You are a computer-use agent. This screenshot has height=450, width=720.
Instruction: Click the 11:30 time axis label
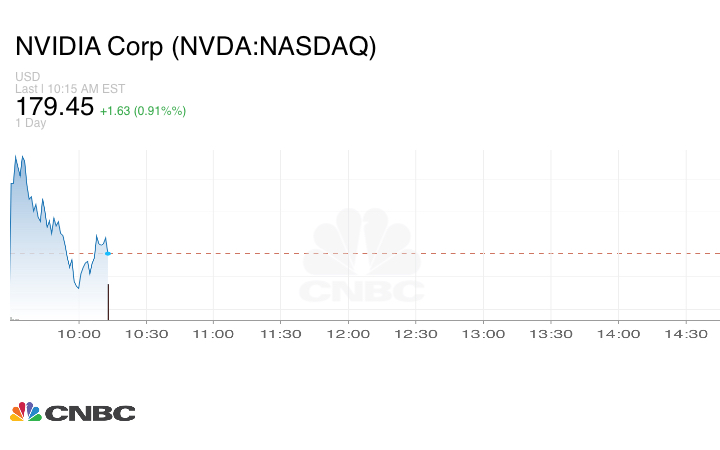pyautogui.click(x=280, y=334)
